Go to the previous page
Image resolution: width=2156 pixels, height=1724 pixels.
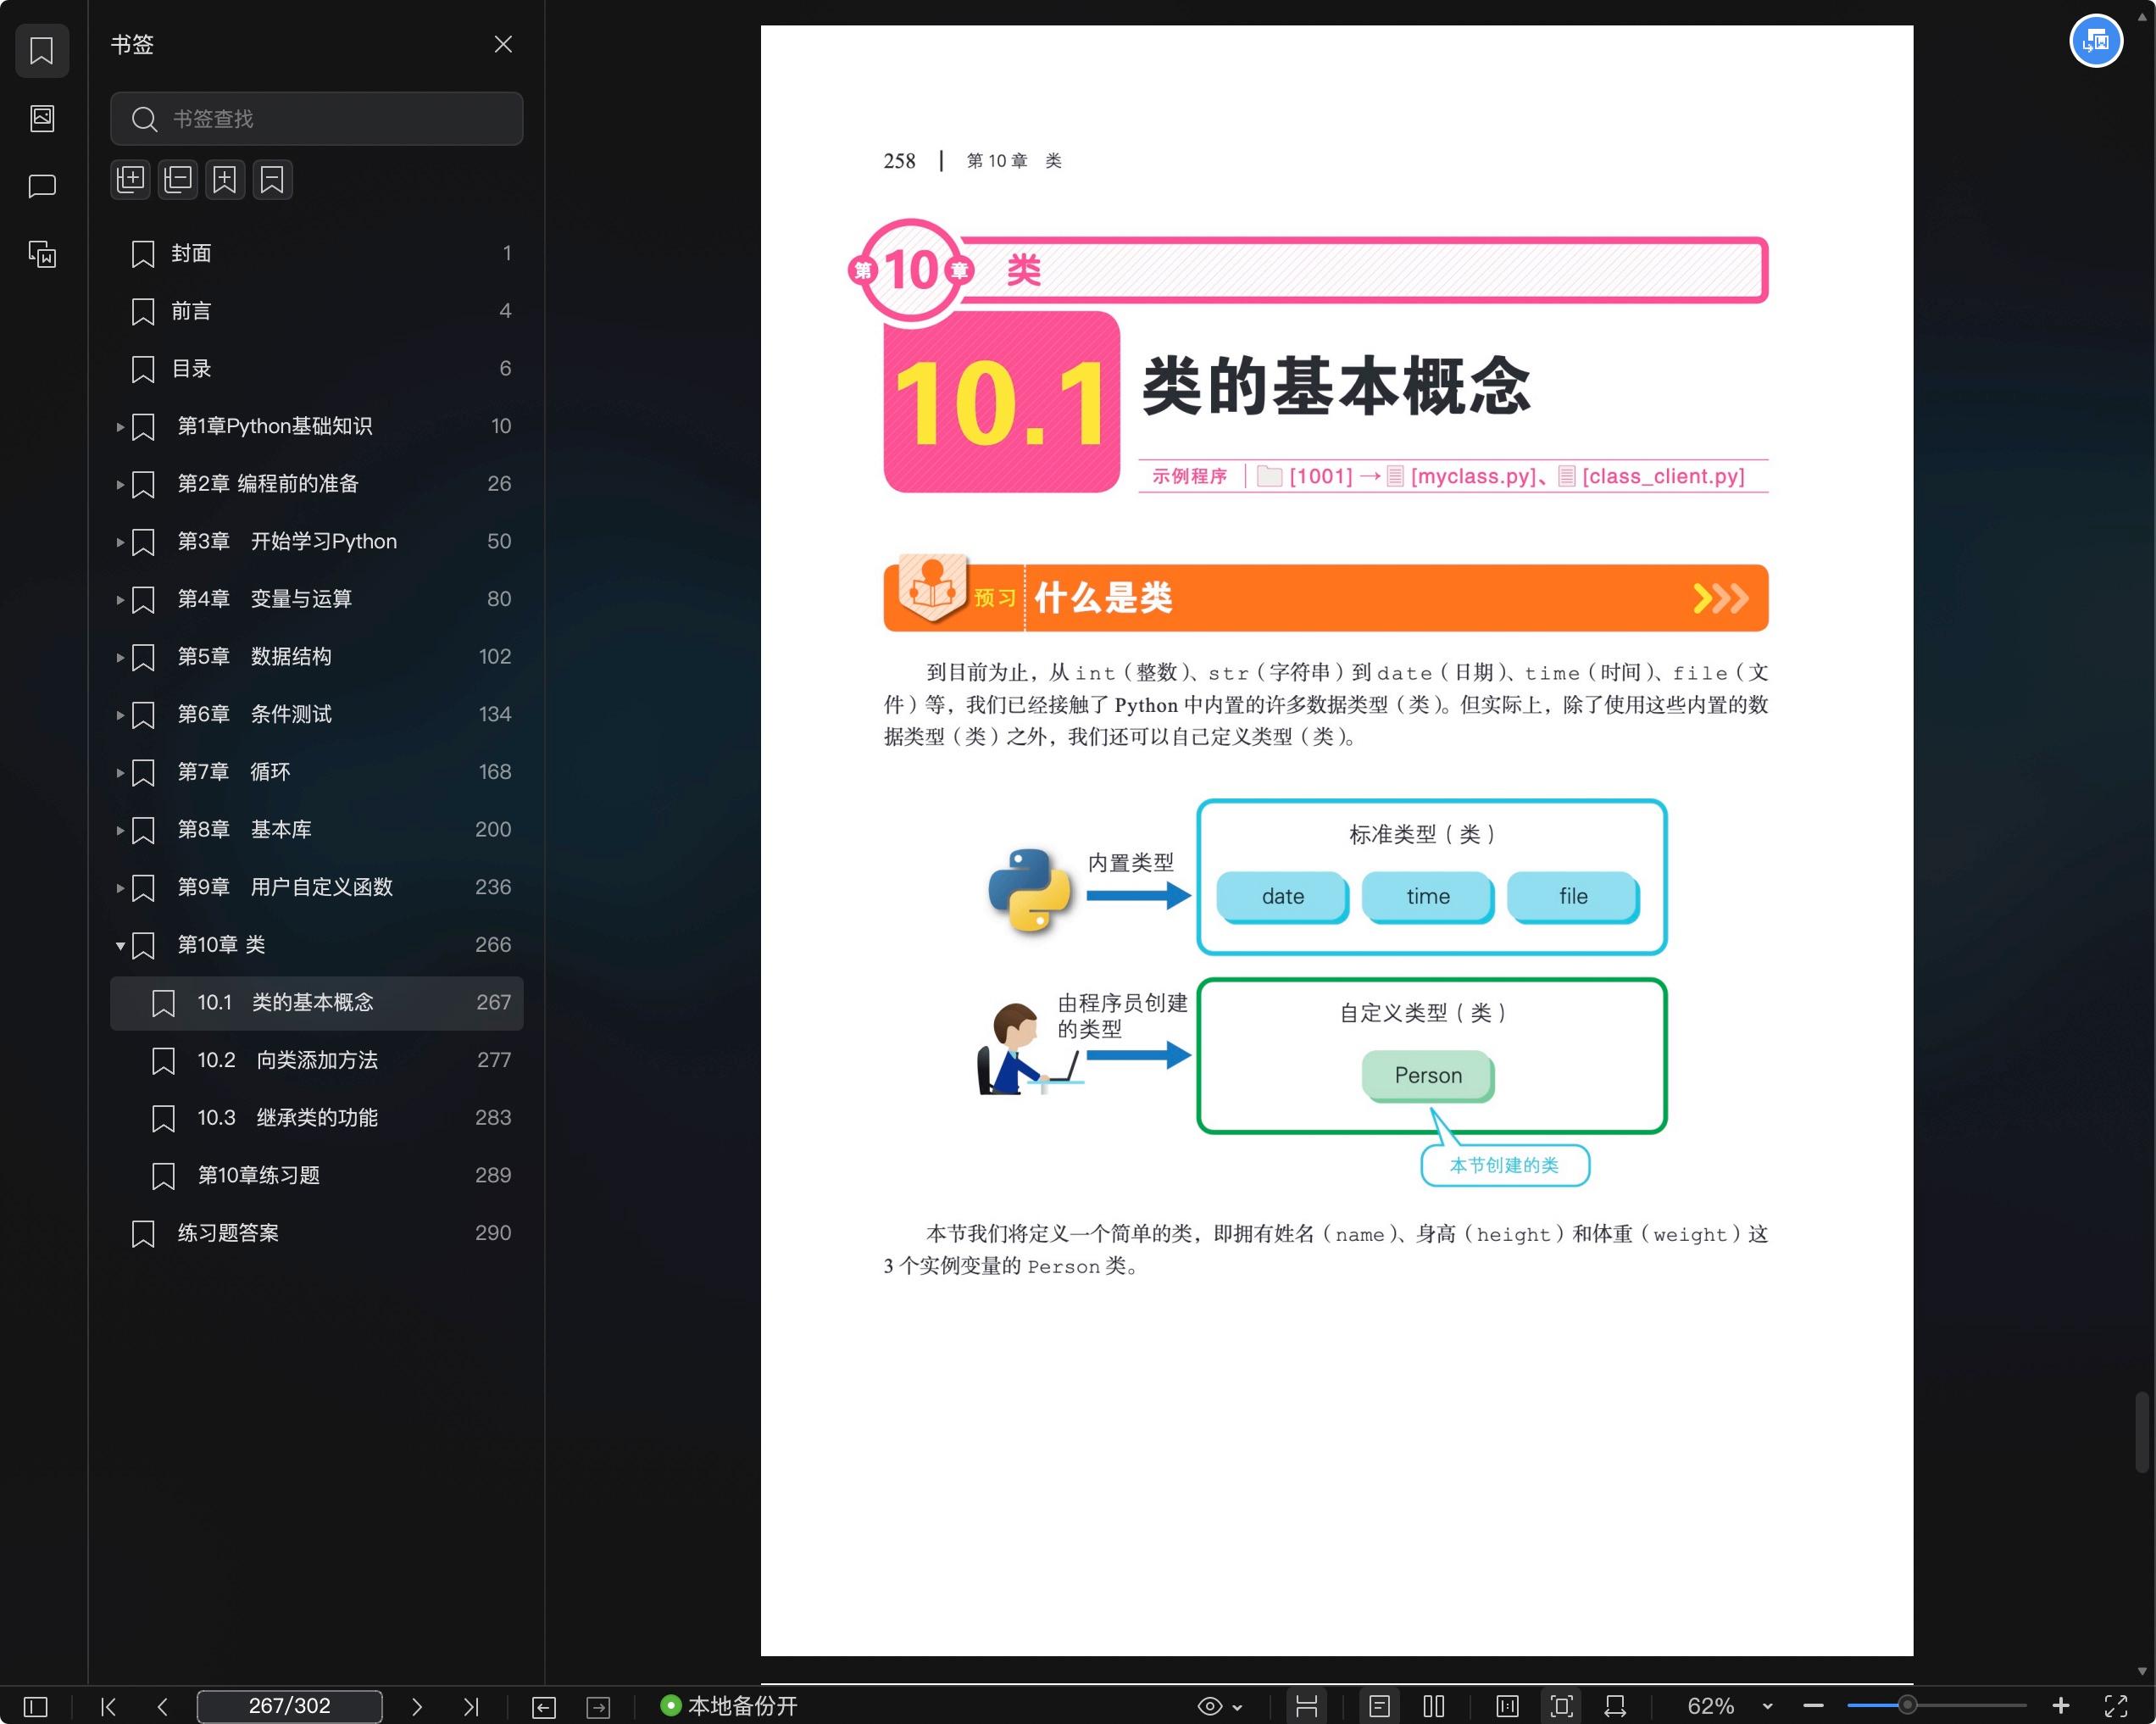click(162, 1706)
